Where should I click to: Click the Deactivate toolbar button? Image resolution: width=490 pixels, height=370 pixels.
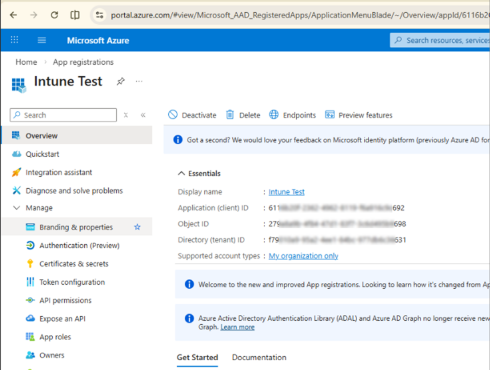click(x=192, y=115)
